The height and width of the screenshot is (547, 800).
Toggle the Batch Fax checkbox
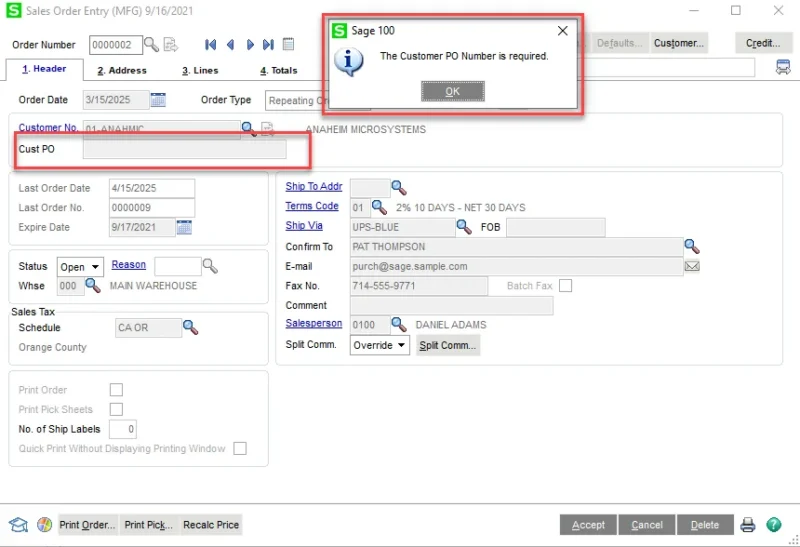pyautogui.click(x=565, y=285)
